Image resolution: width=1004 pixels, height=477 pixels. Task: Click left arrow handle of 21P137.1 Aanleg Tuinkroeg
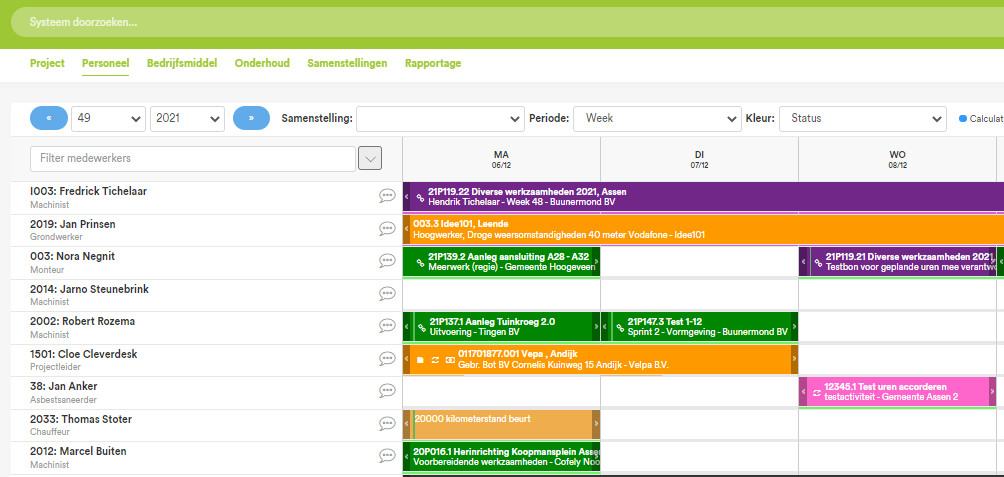pyautogui.click(x=406, y=327)
